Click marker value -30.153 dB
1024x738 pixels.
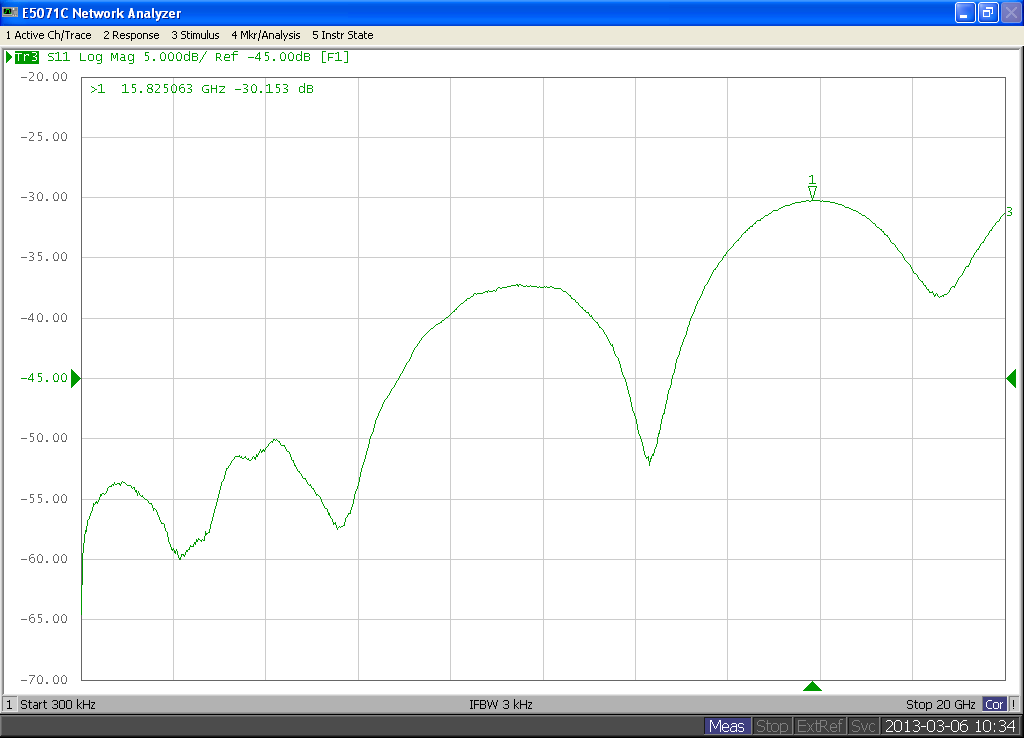274,89
